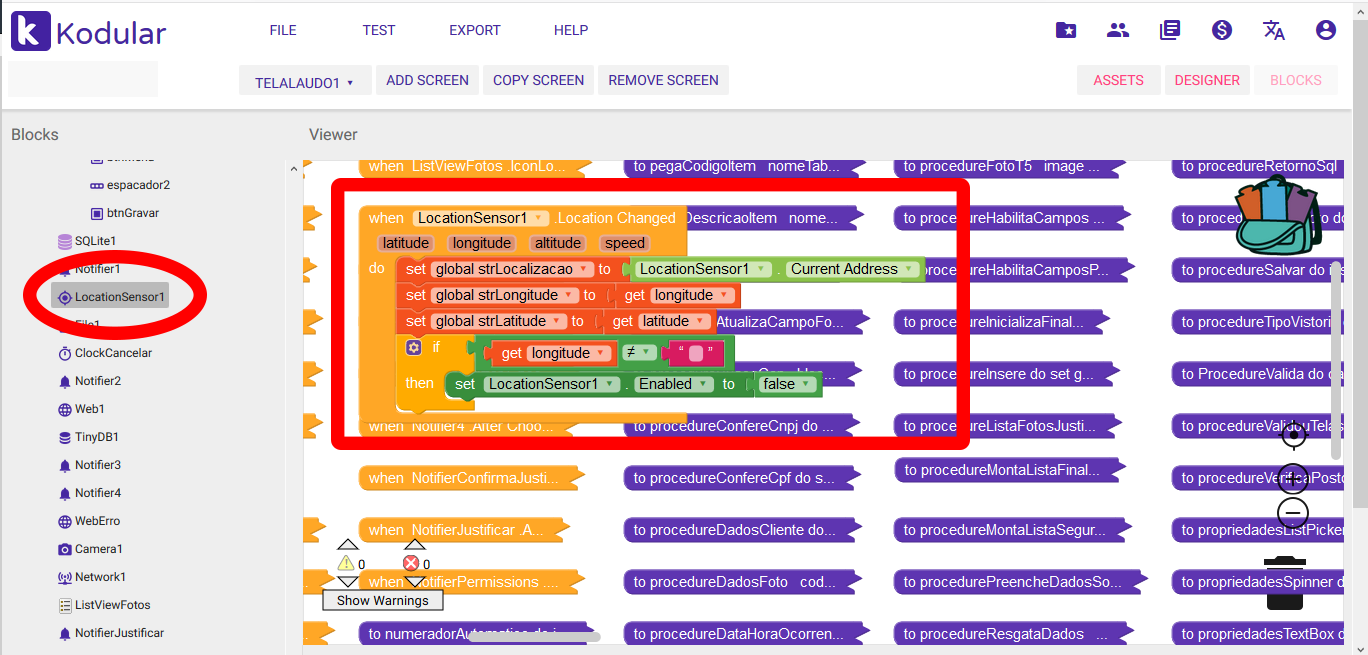Click the speed parameter on the event block

pyautogui.click(x=624, y=243)
